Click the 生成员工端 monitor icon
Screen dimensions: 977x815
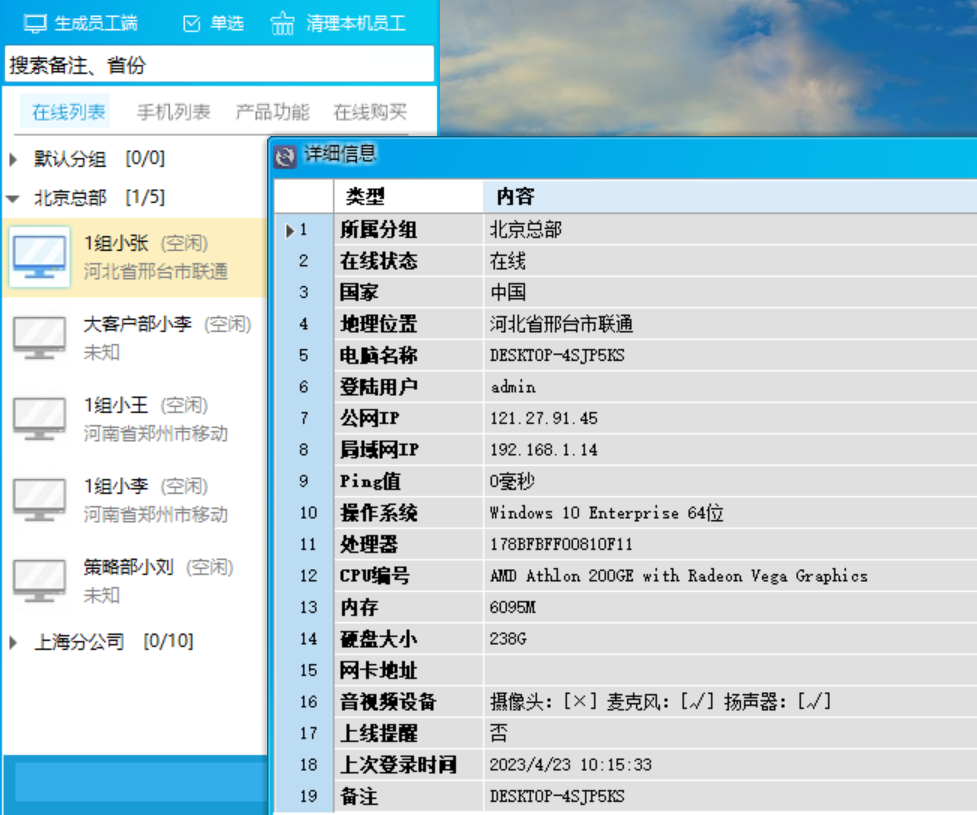[x=36, y=23]
